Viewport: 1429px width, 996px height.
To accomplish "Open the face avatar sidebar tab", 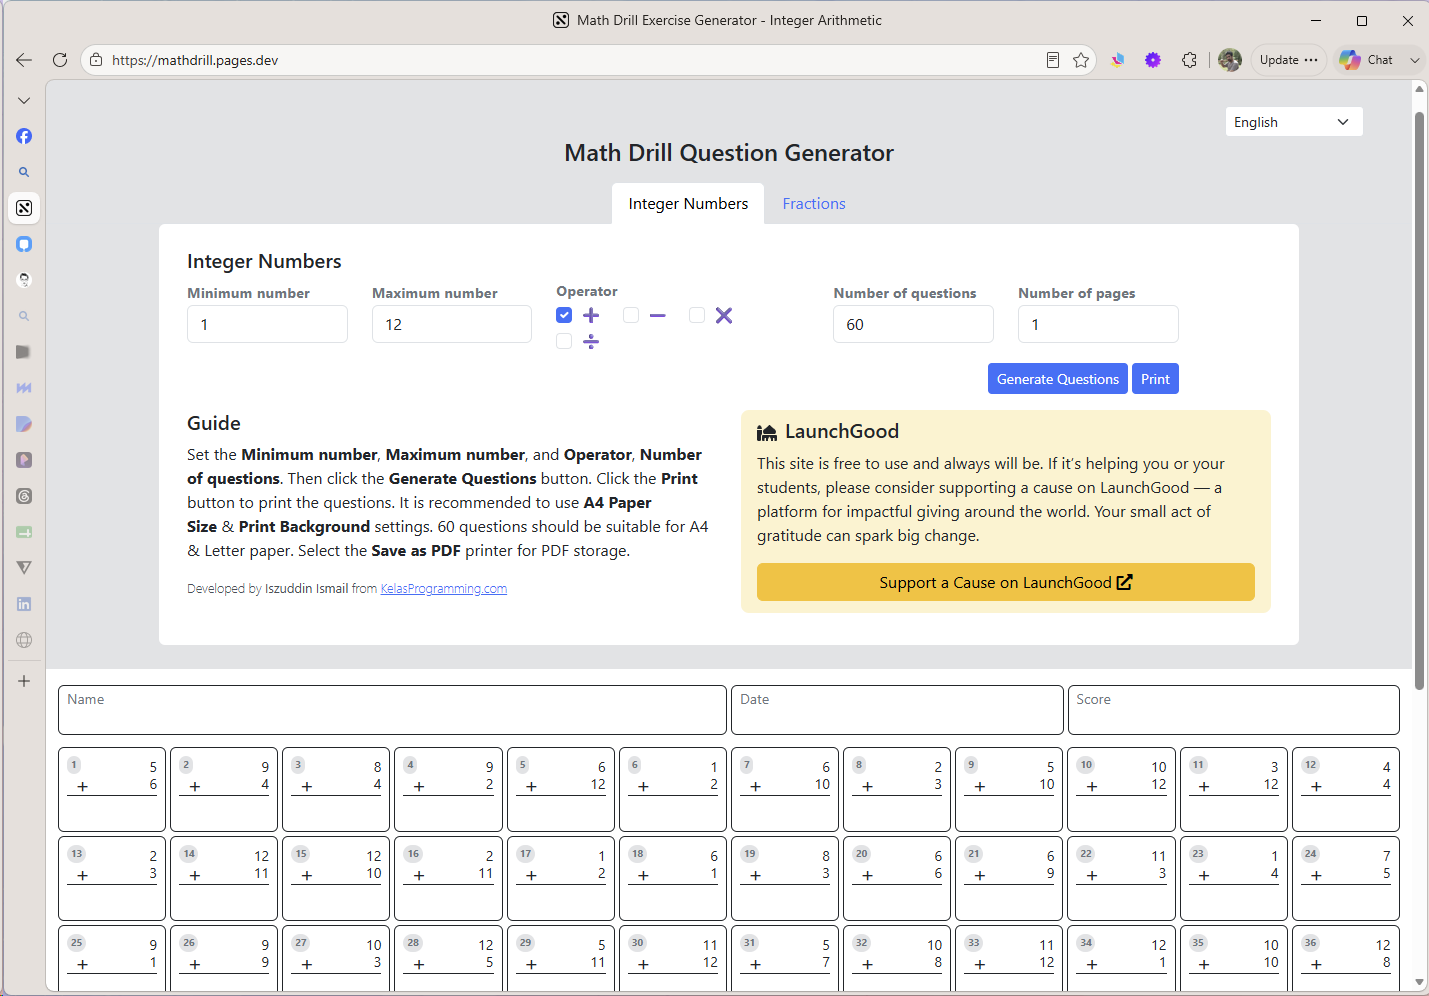I will 24,280.
